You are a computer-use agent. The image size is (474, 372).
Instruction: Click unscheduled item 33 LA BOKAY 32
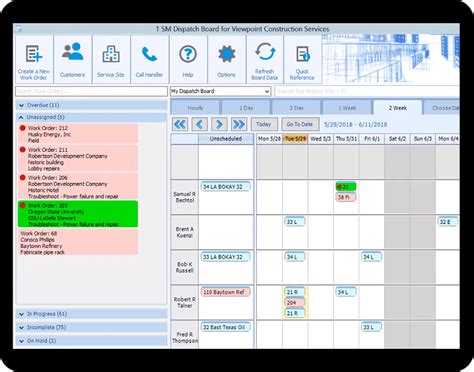pos(225,257)
